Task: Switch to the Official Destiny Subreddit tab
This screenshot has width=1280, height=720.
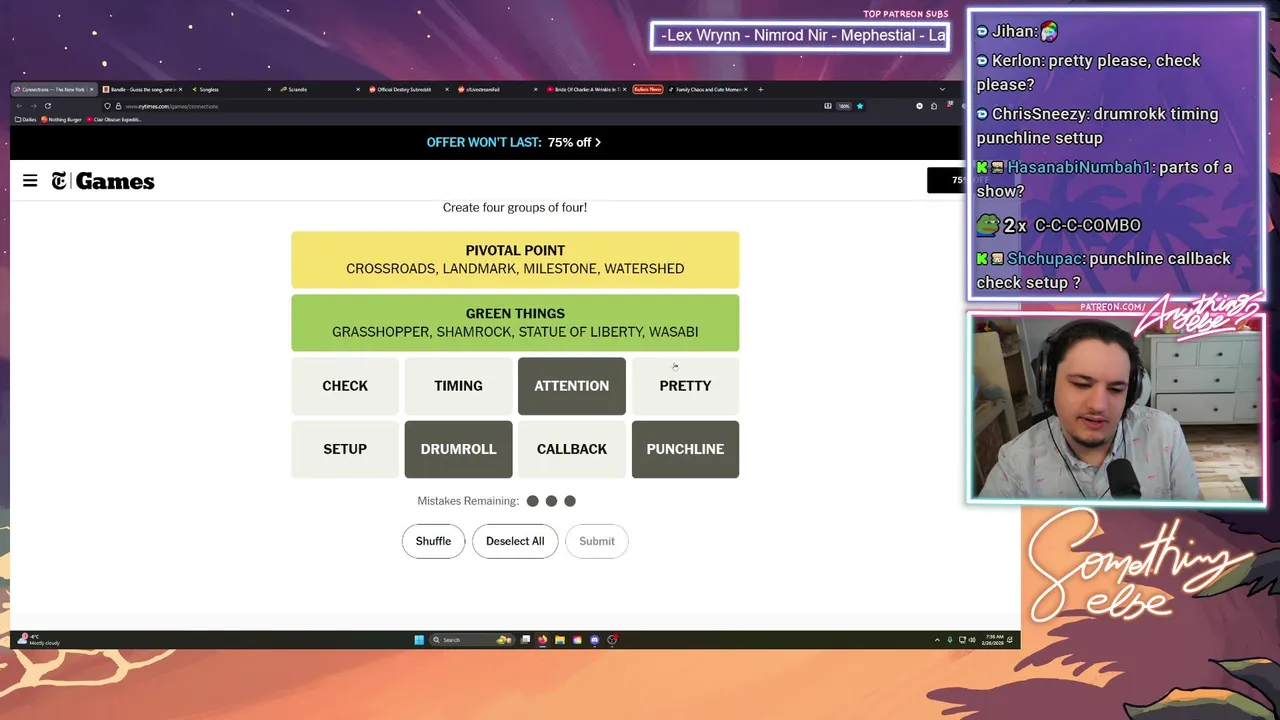Action: [x=408, y=89]
